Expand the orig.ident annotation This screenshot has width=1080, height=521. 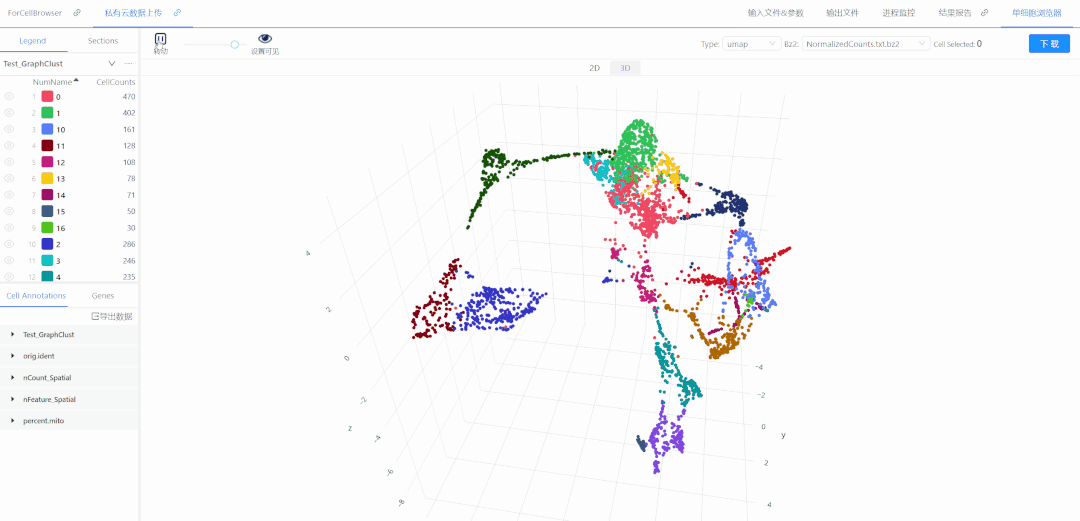click(12, 356)
